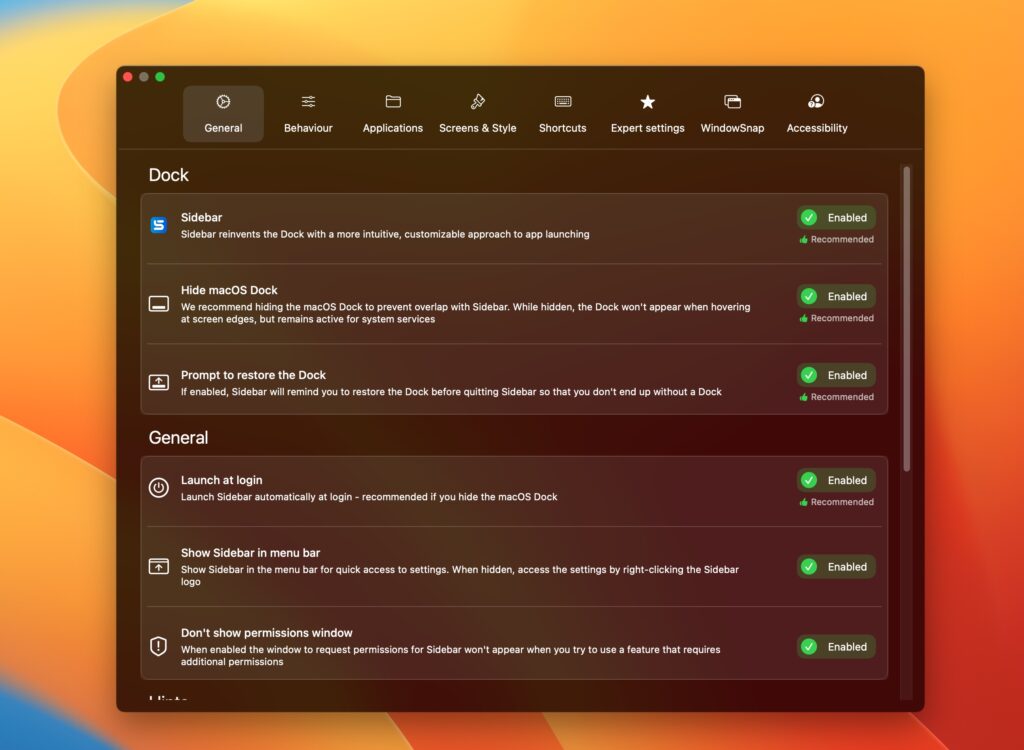Screen dimensions: 1024x750
Task: Click the permissions window warning icon
Action: pos(158,645)
